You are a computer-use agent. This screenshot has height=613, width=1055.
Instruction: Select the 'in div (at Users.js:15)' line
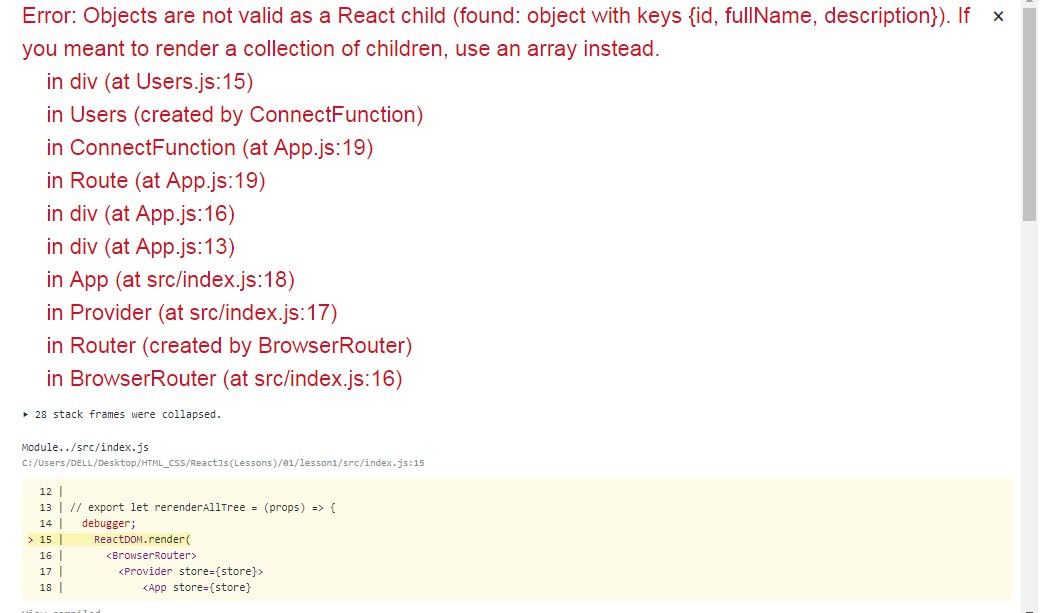(x=149, y=82)
